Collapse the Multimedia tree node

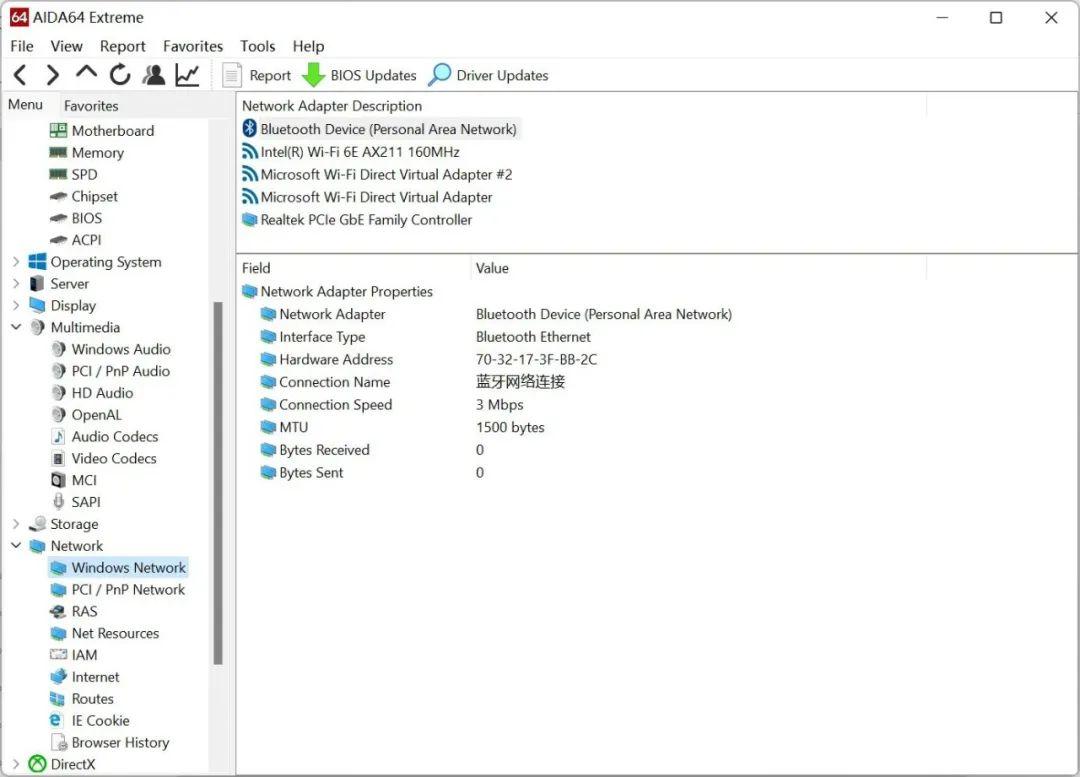pyautogui.click(x=16, y=327)
